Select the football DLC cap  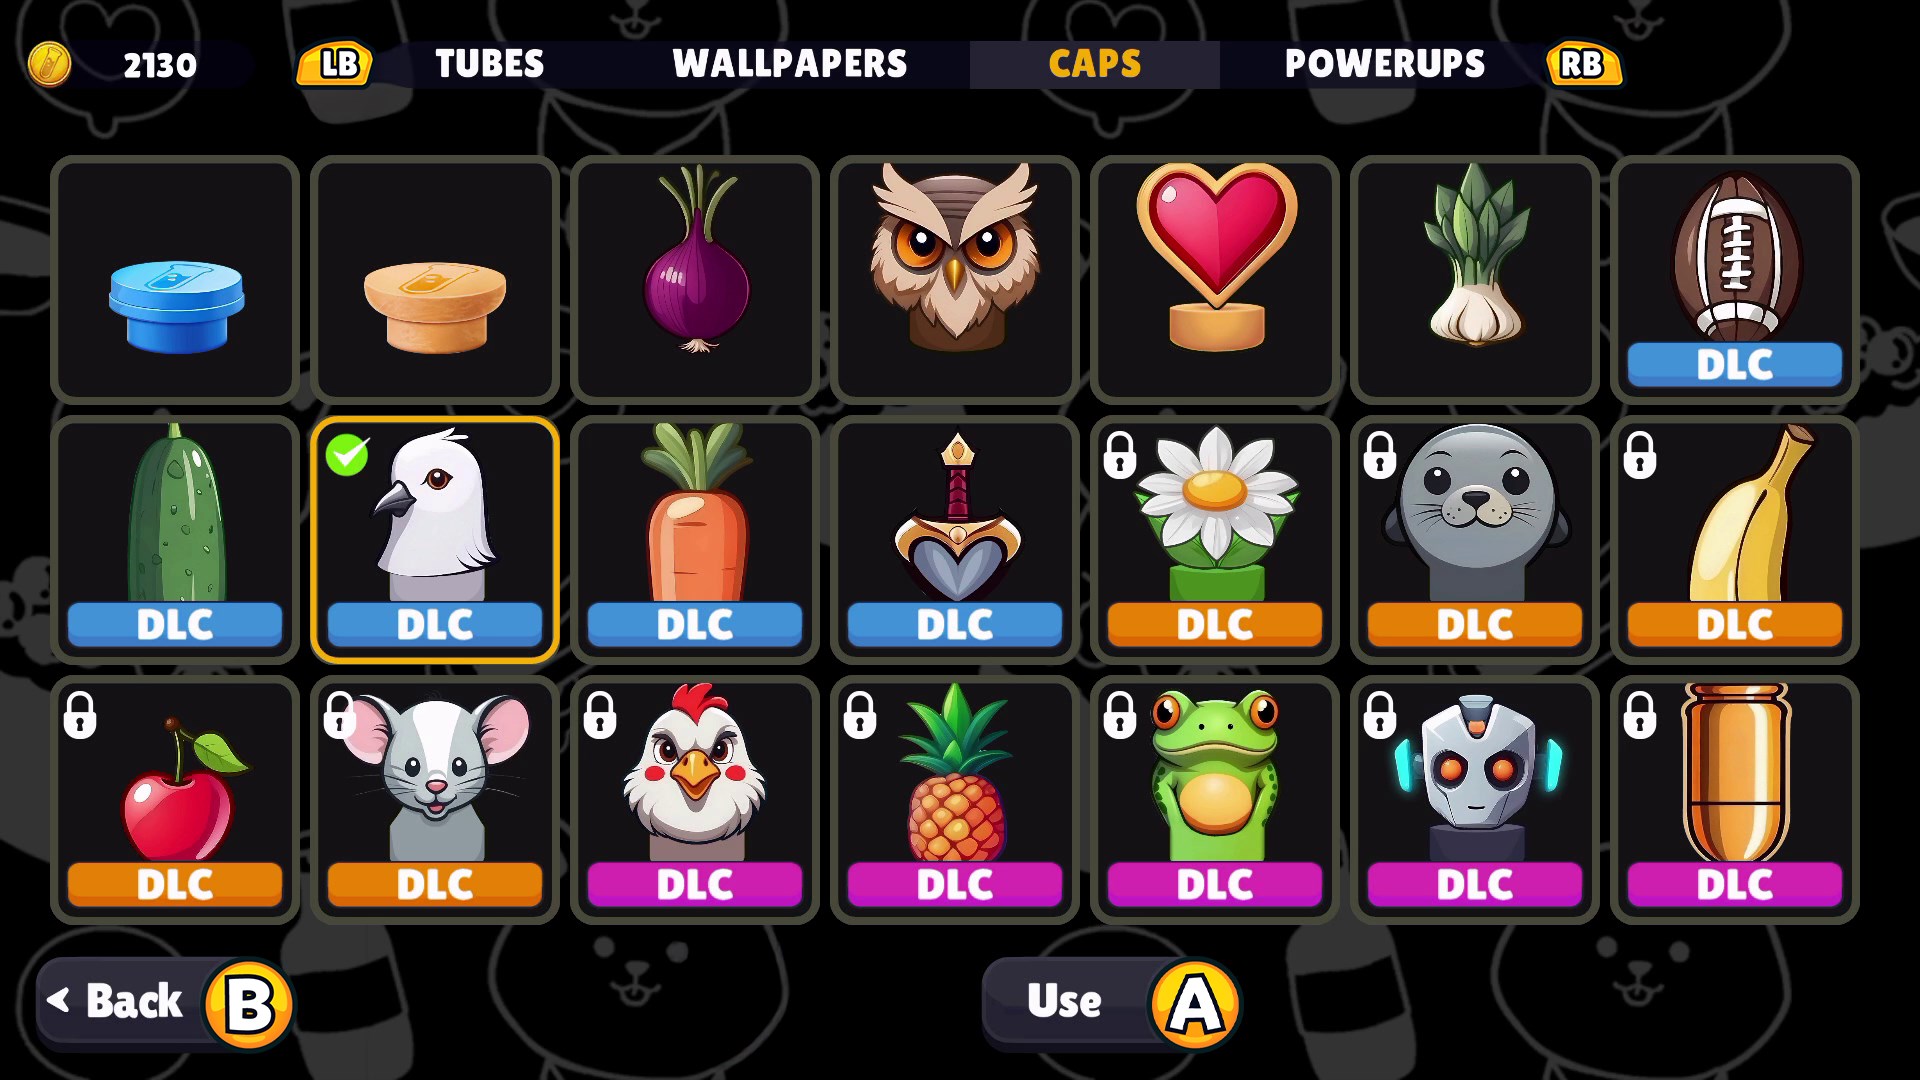click(1735, 280)
